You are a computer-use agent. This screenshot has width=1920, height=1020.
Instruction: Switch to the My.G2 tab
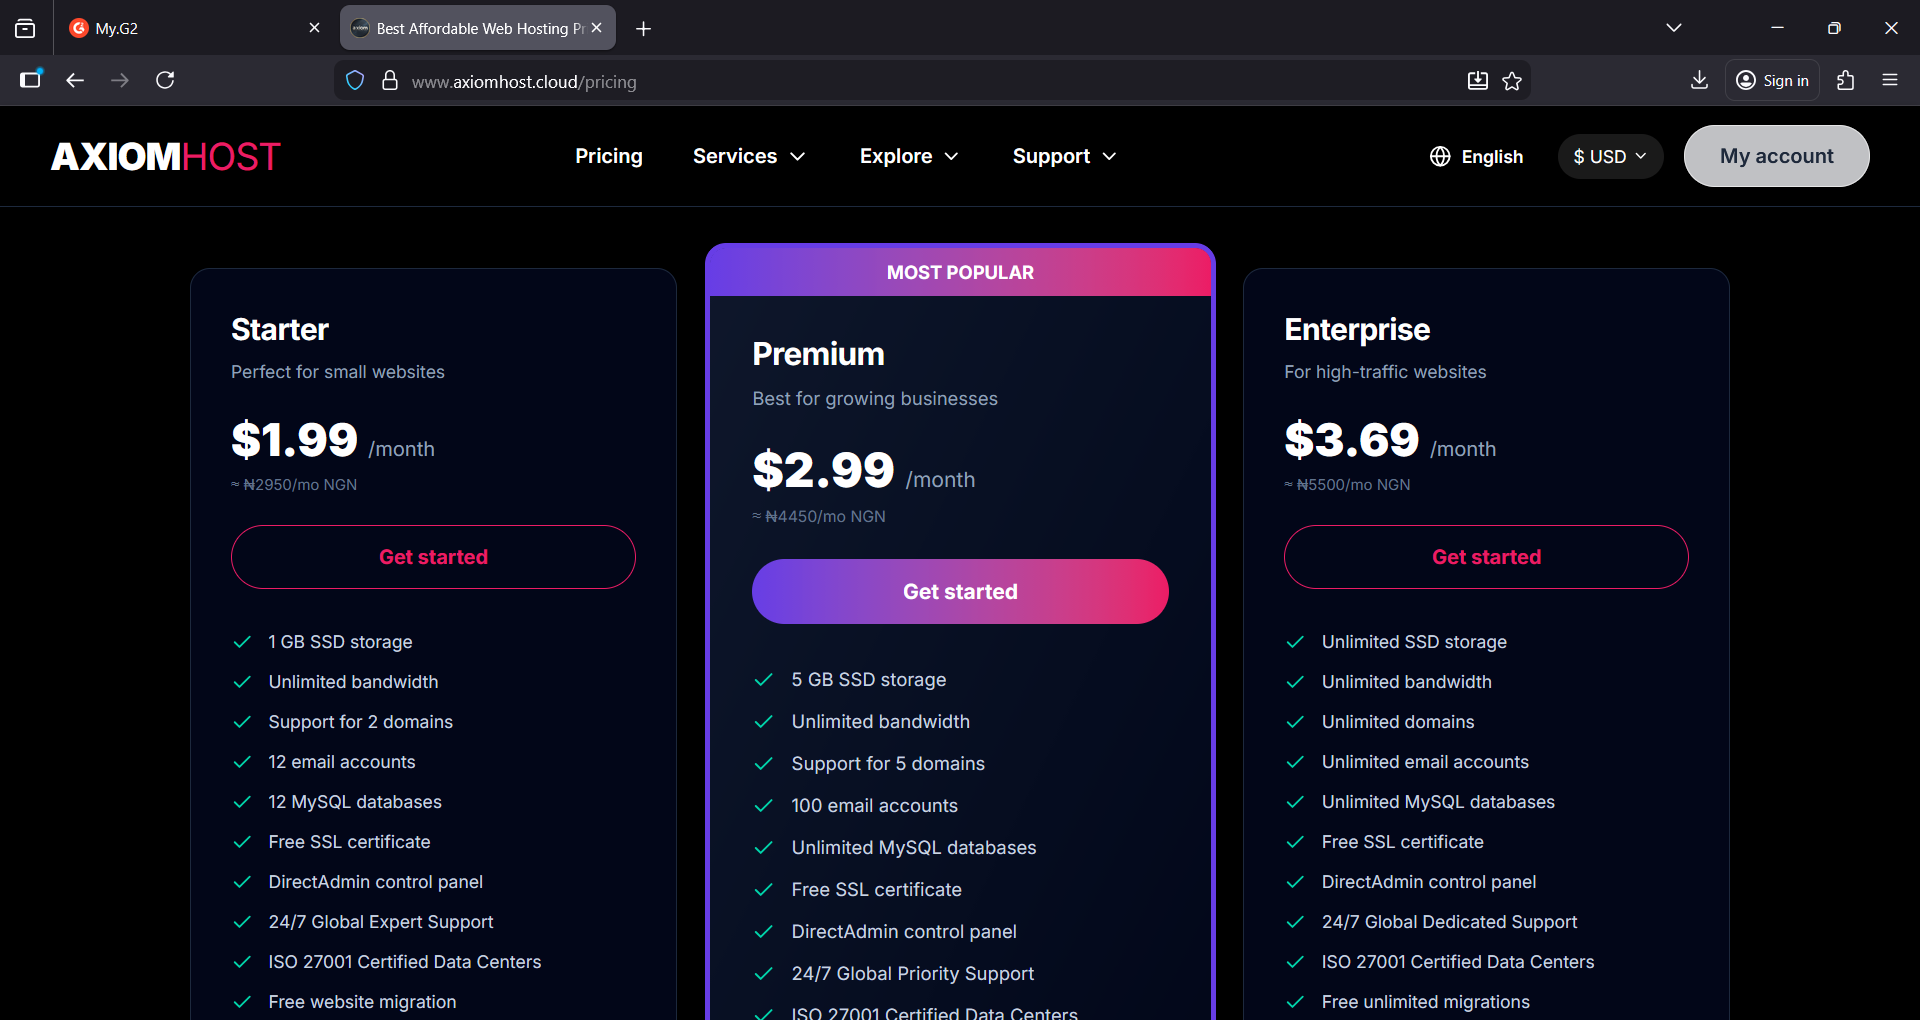pyautogui.click(x=180, y=28)
